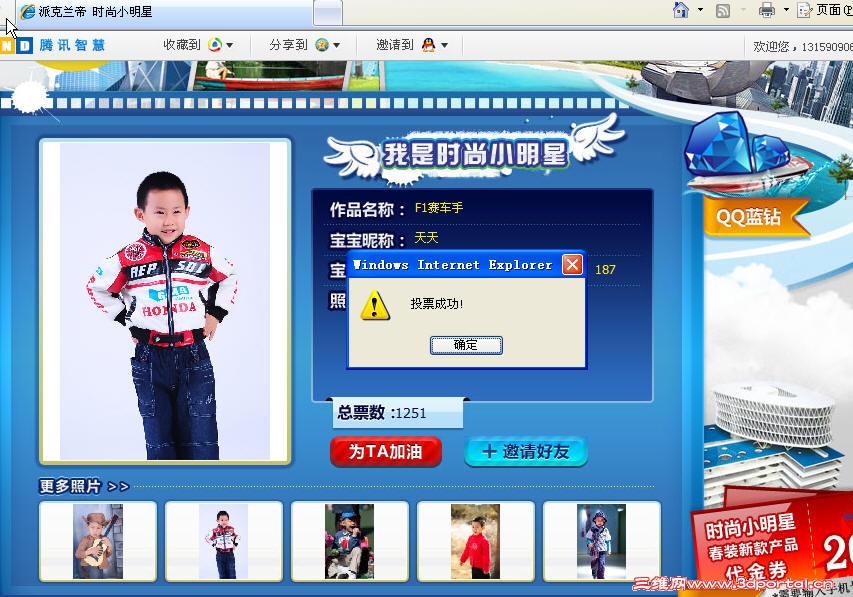This screenshot has width=853, height=597.
Task: Click the 欢迎您 welcome user text
Action: click(x=803, y=46)
